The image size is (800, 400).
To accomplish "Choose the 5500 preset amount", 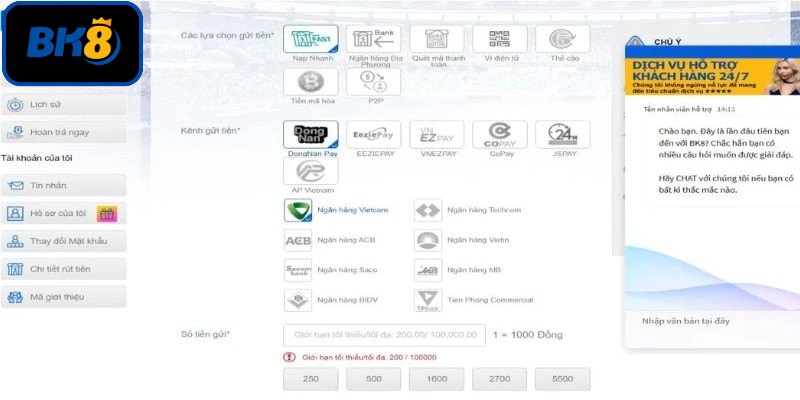I will pyautogui.click(x=563, y=379).
